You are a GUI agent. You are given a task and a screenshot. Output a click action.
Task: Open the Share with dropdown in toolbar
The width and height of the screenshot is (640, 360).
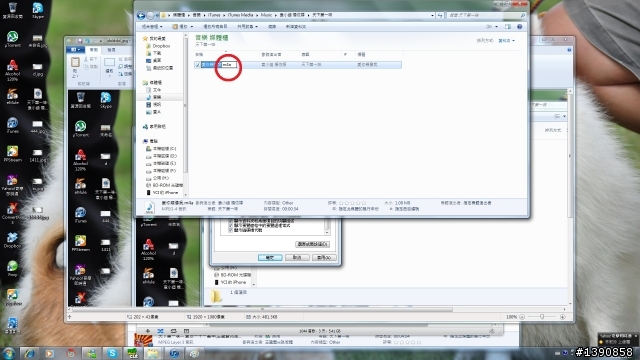[247, 27]
